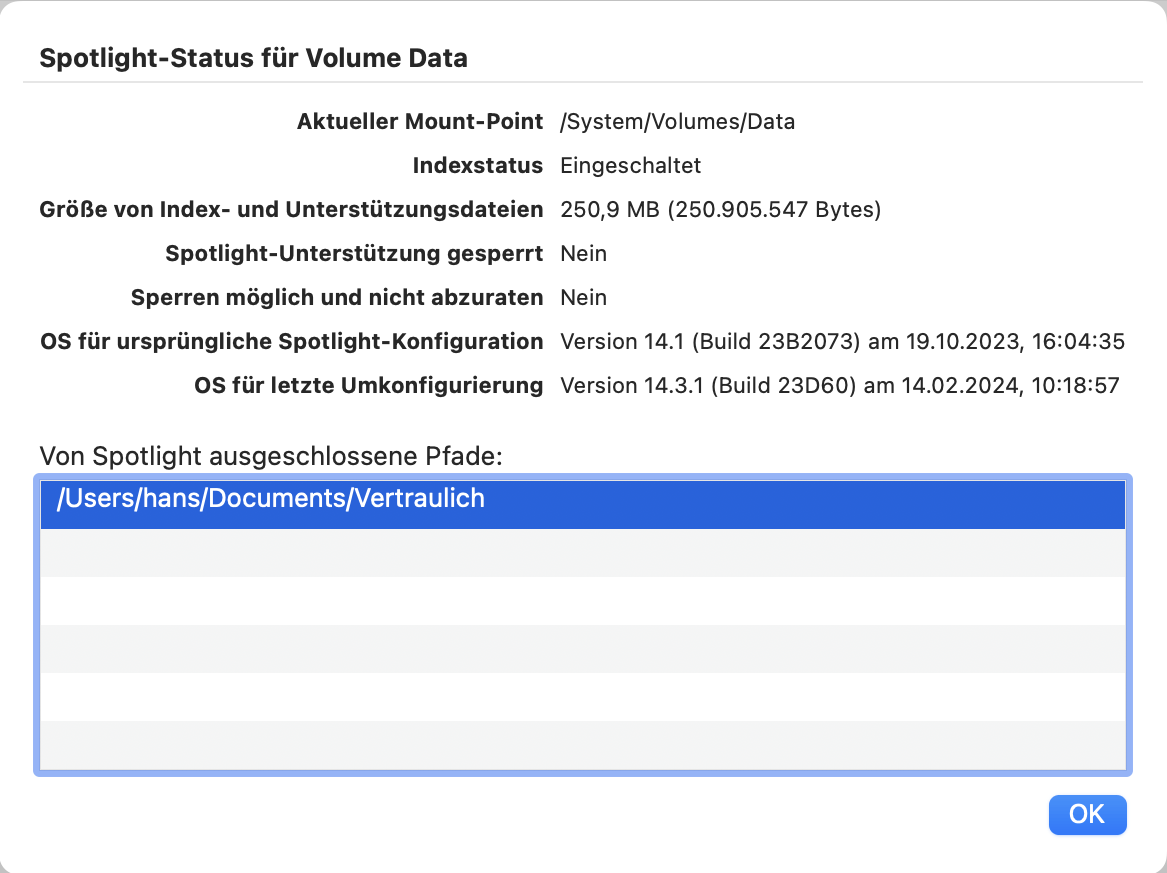Click the Version 14.1 (Build 23B2073) entry
The height and width of the screenshot is (873, 1167).
click(x=843, y=341)
